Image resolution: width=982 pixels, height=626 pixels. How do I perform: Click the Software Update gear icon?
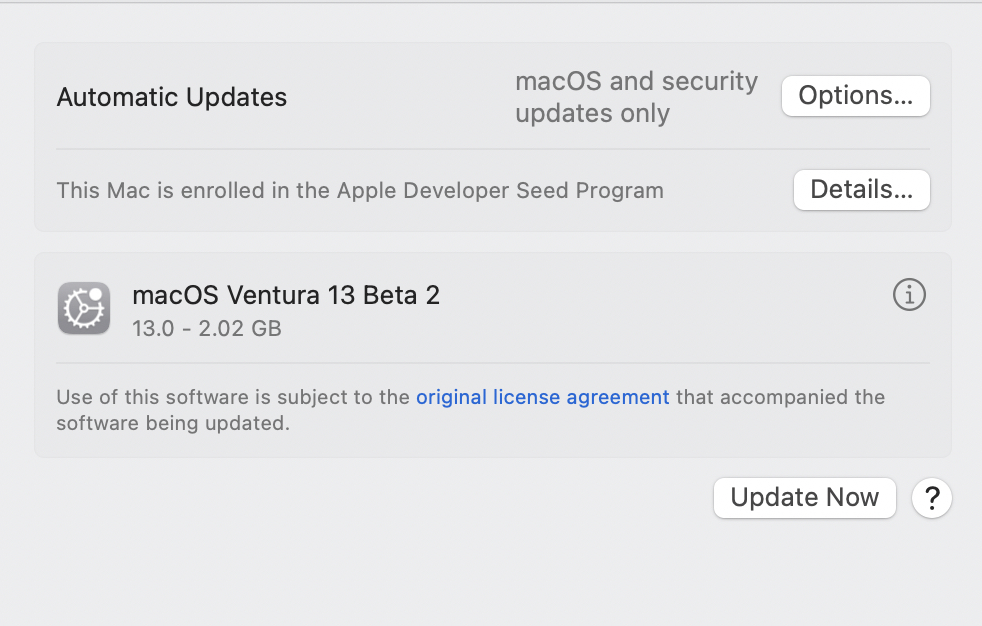pyautogui.click(x=84, y=308)
